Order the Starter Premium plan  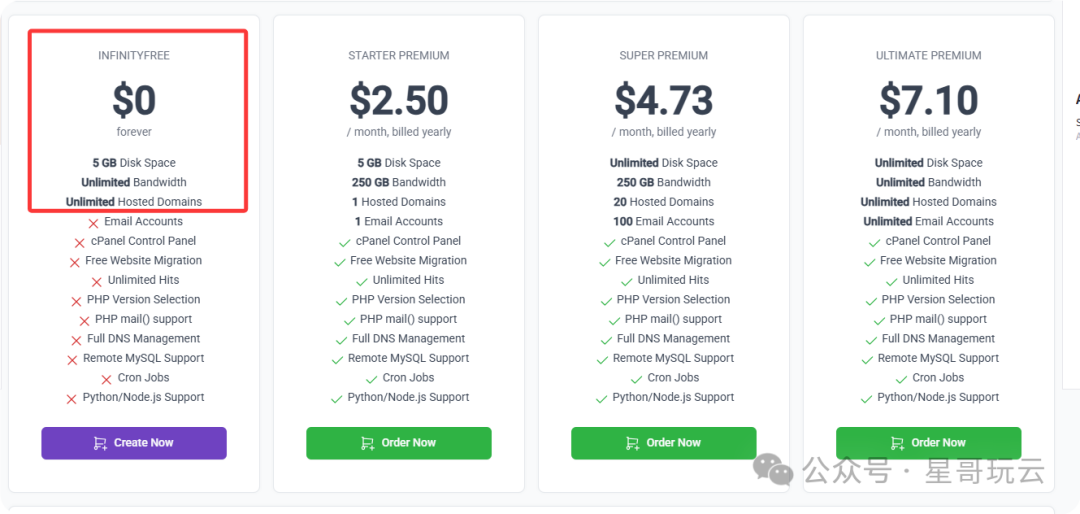pyautogui.click(x=398, y=443)
